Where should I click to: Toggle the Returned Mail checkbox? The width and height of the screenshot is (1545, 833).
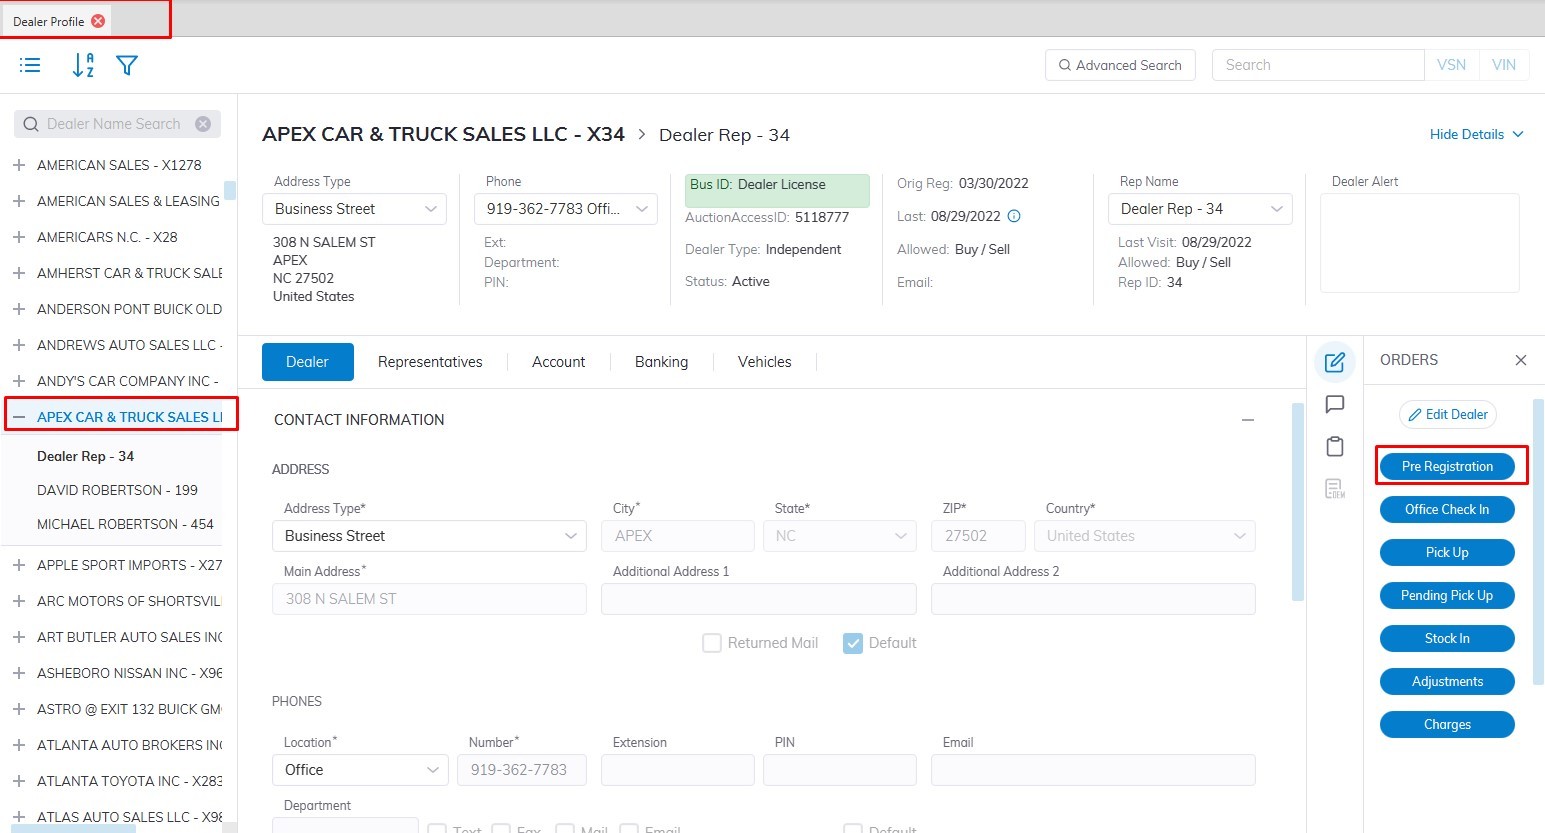coord(712,643)
